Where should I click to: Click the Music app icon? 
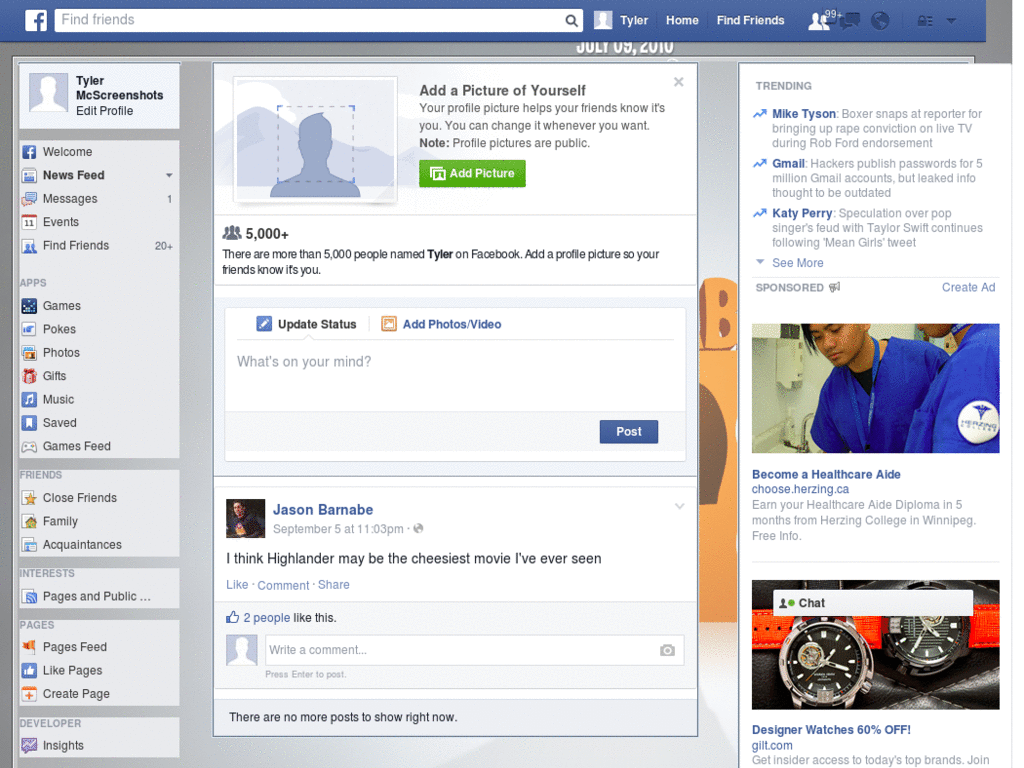29,400
